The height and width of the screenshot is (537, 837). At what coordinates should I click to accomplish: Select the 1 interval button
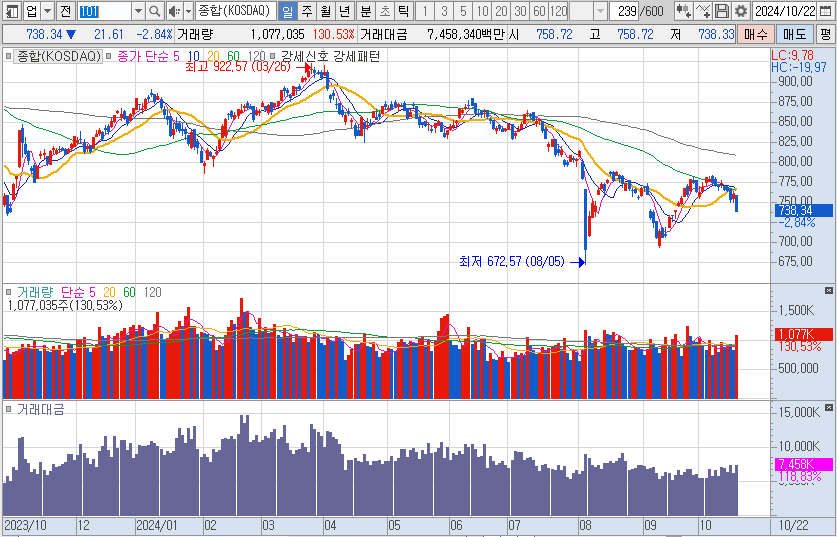[425, 11]
